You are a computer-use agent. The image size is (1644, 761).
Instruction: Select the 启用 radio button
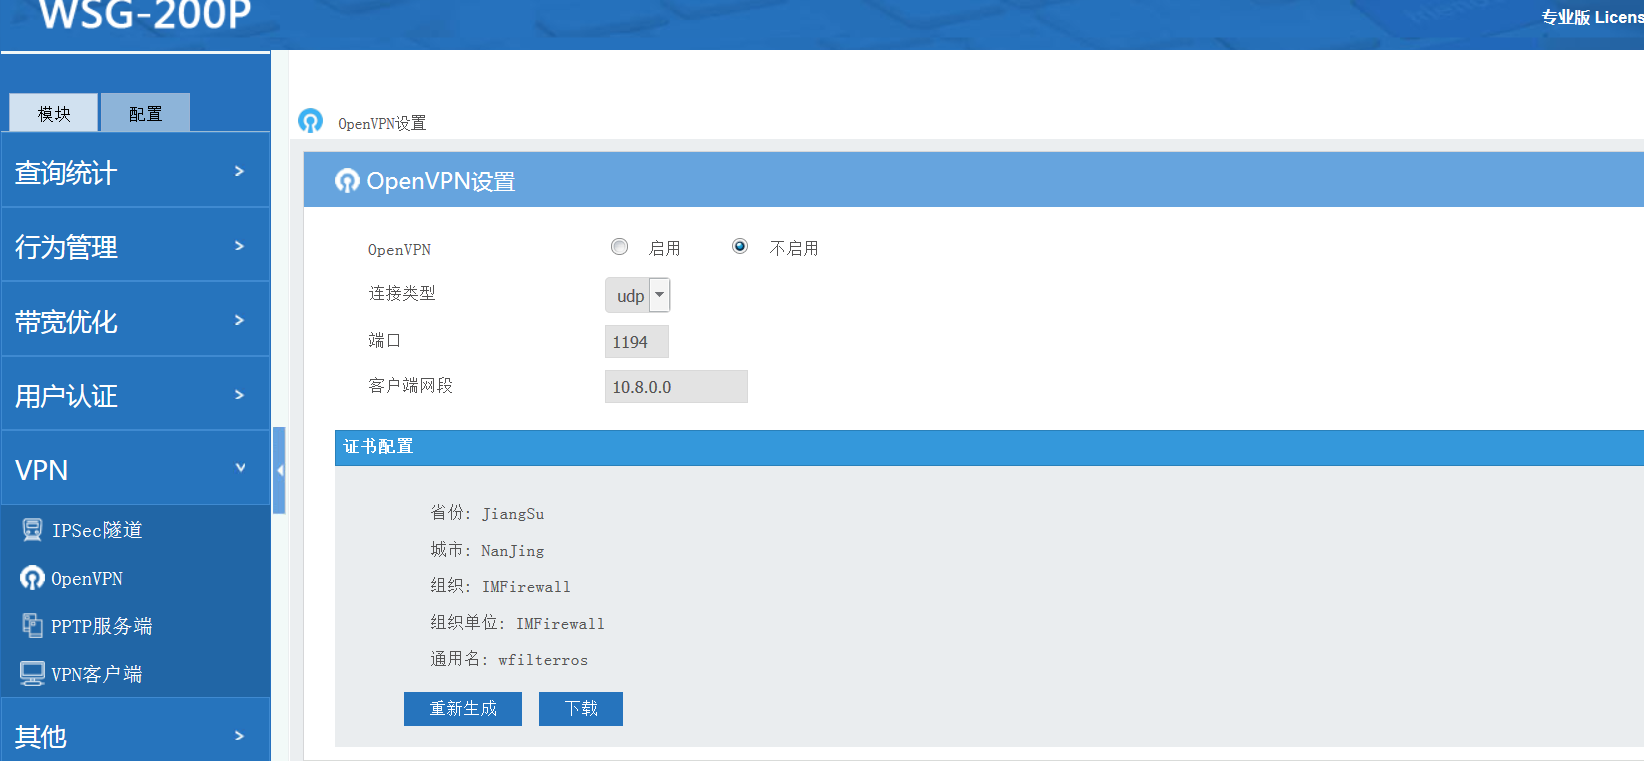click(620, 247)
